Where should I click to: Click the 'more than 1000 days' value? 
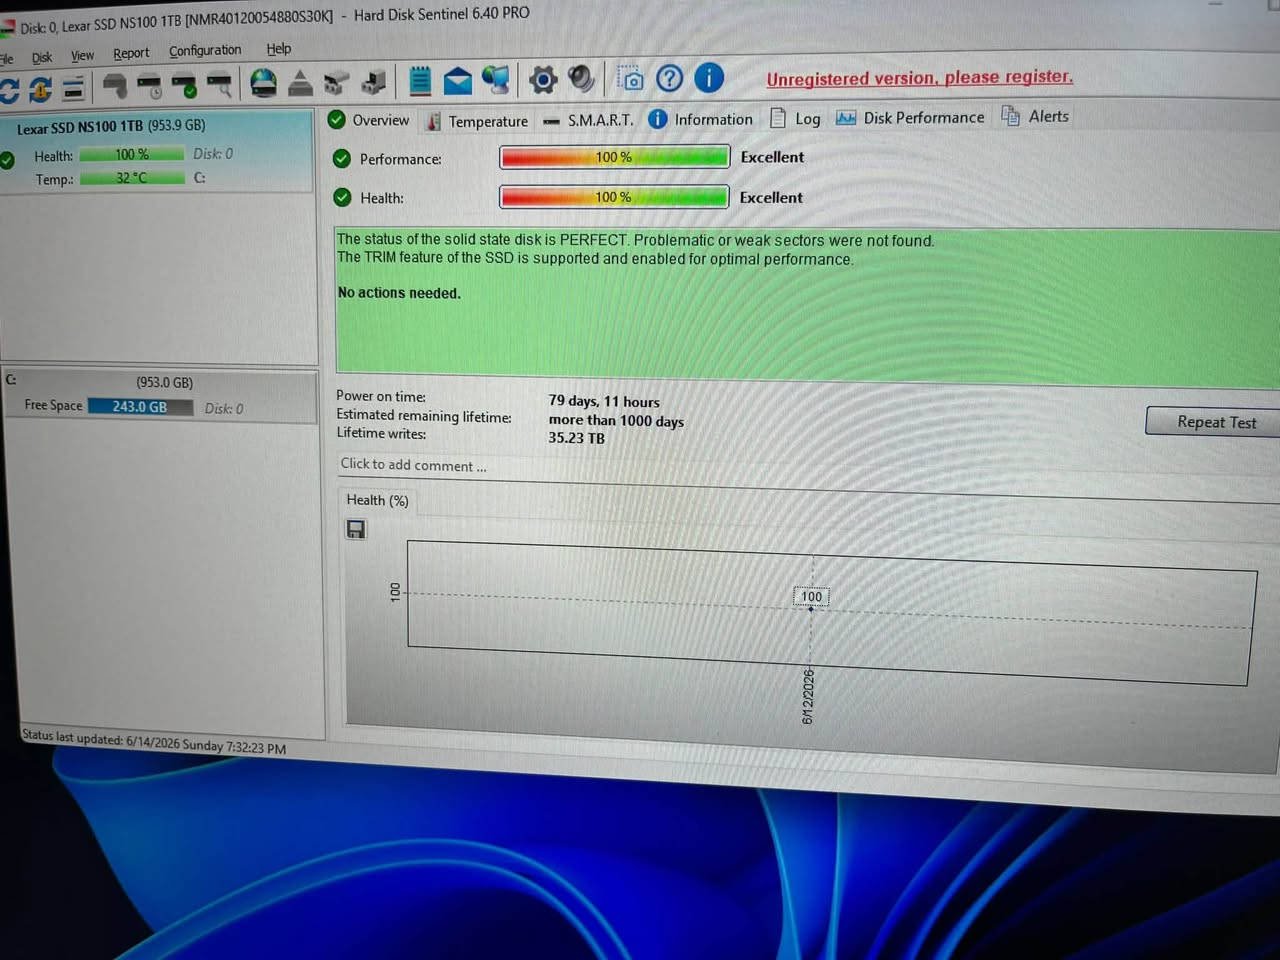616,420
